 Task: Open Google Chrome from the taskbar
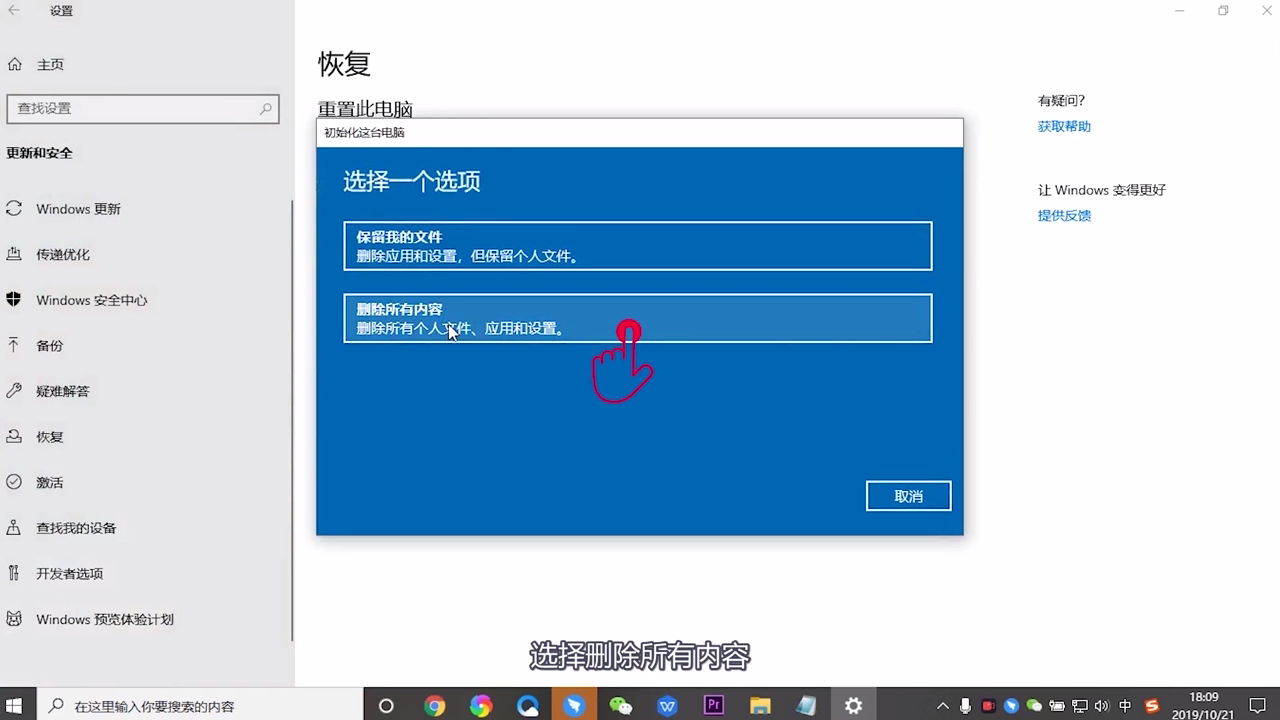point(435,704)
